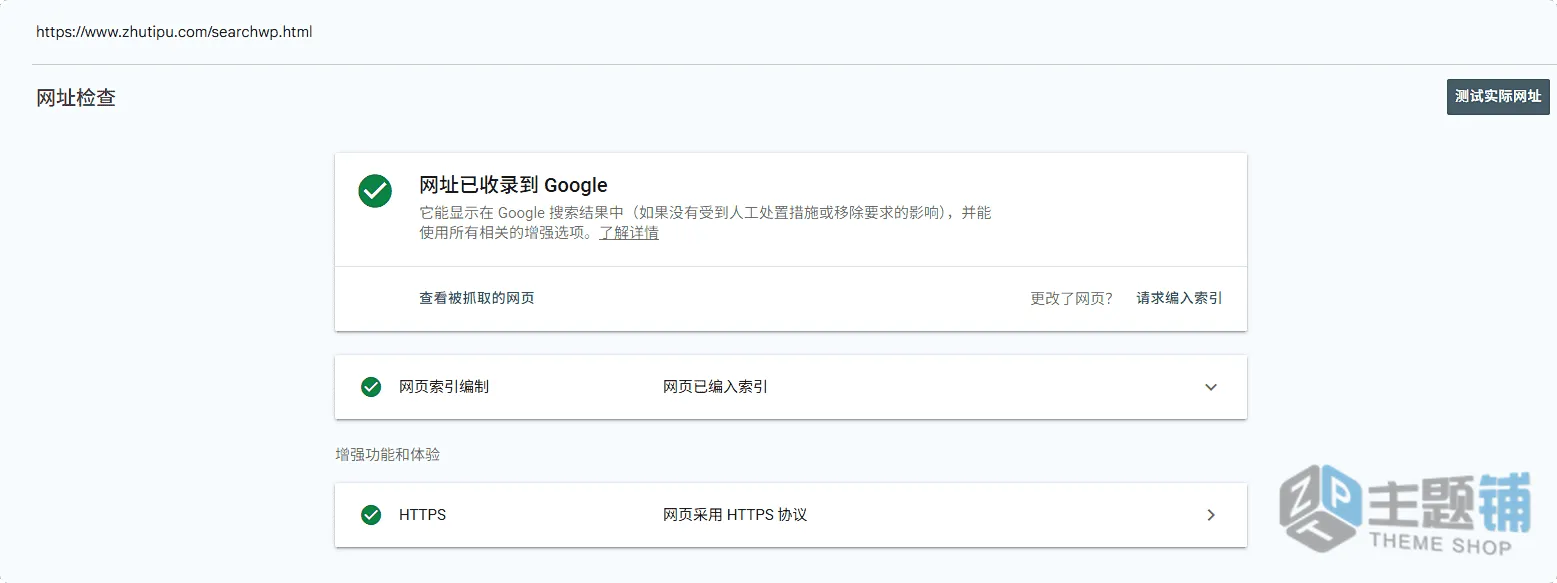
Task: Expand the 网页索引编制 chevron
Action: click(x=1211, y=387)
